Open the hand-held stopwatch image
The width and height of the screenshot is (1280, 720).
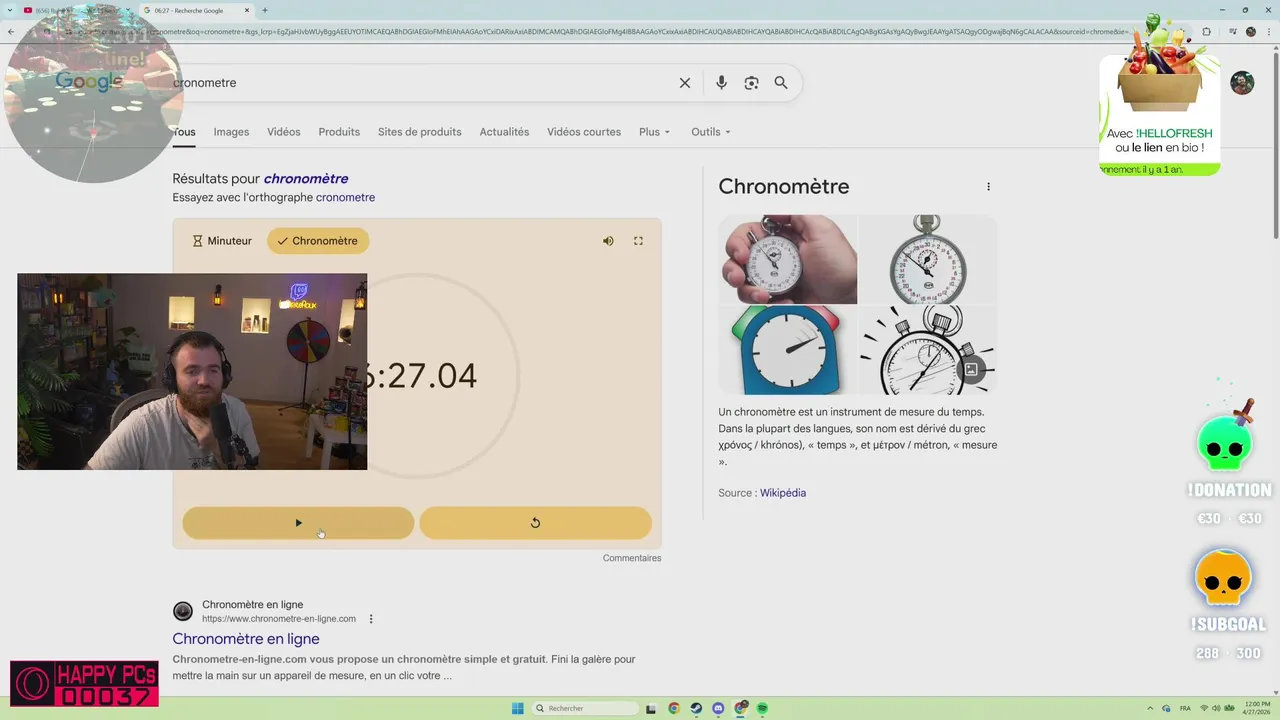click(788, 259)
